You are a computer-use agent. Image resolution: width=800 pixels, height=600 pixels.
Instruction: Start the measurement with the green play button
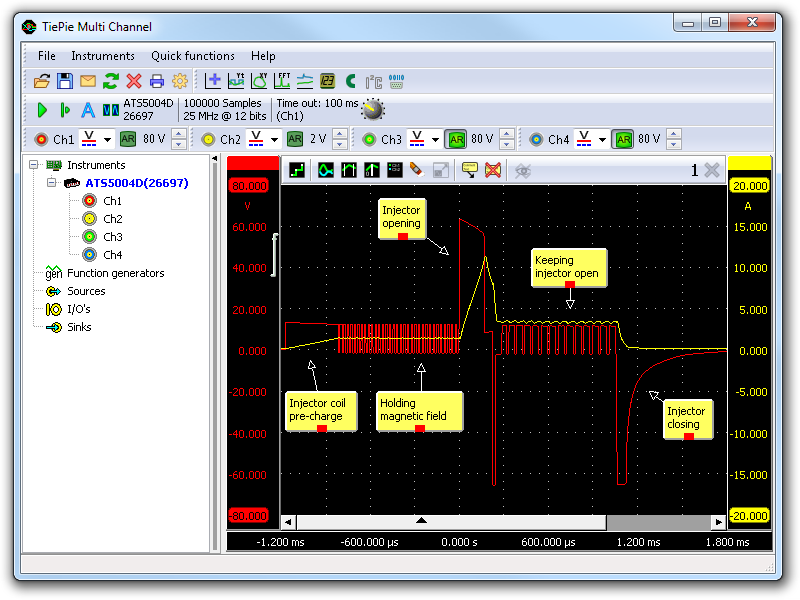41,110
